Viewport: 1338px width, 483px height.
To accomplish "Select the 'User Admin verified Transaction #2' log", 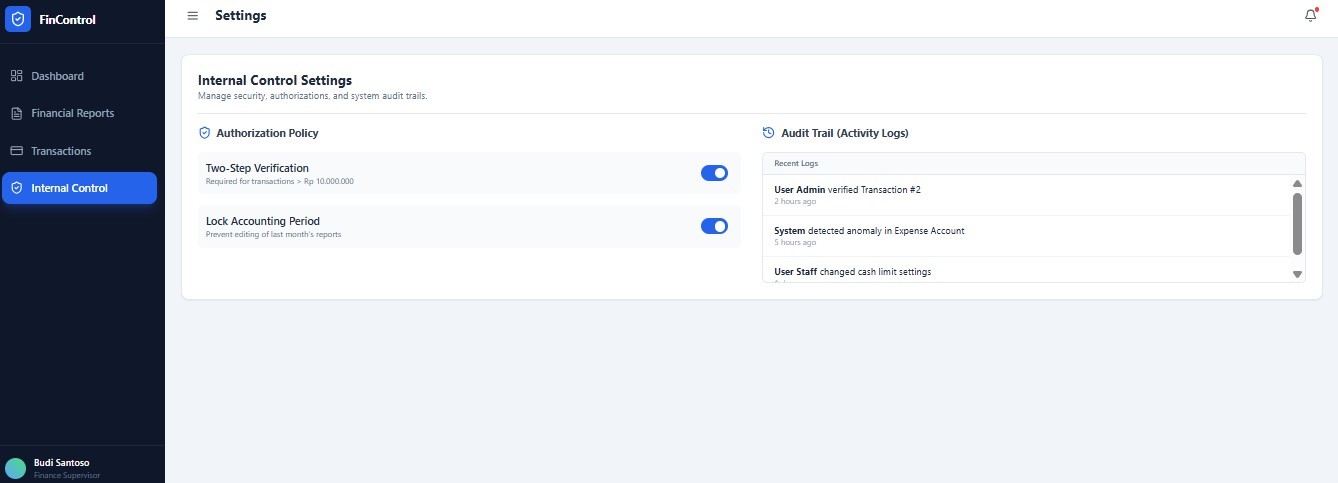I will (1026, 194).
